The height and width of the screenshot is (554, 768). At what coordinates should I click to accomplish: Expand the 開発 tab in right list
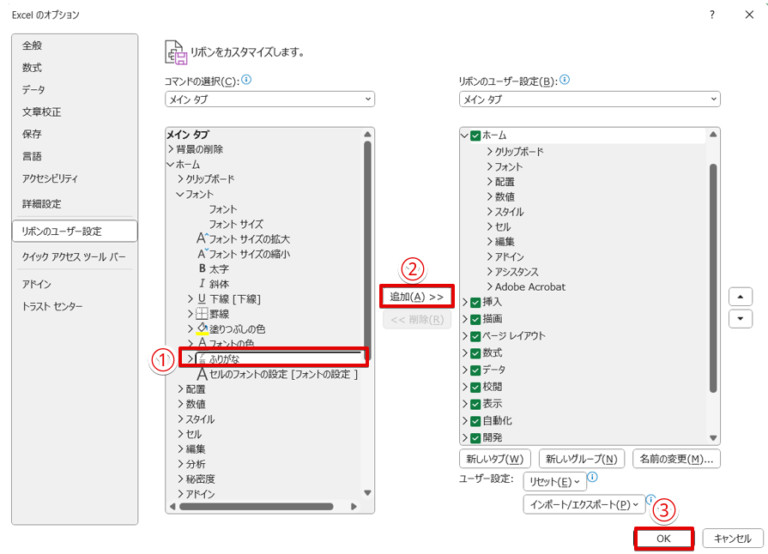click(465, 437)
